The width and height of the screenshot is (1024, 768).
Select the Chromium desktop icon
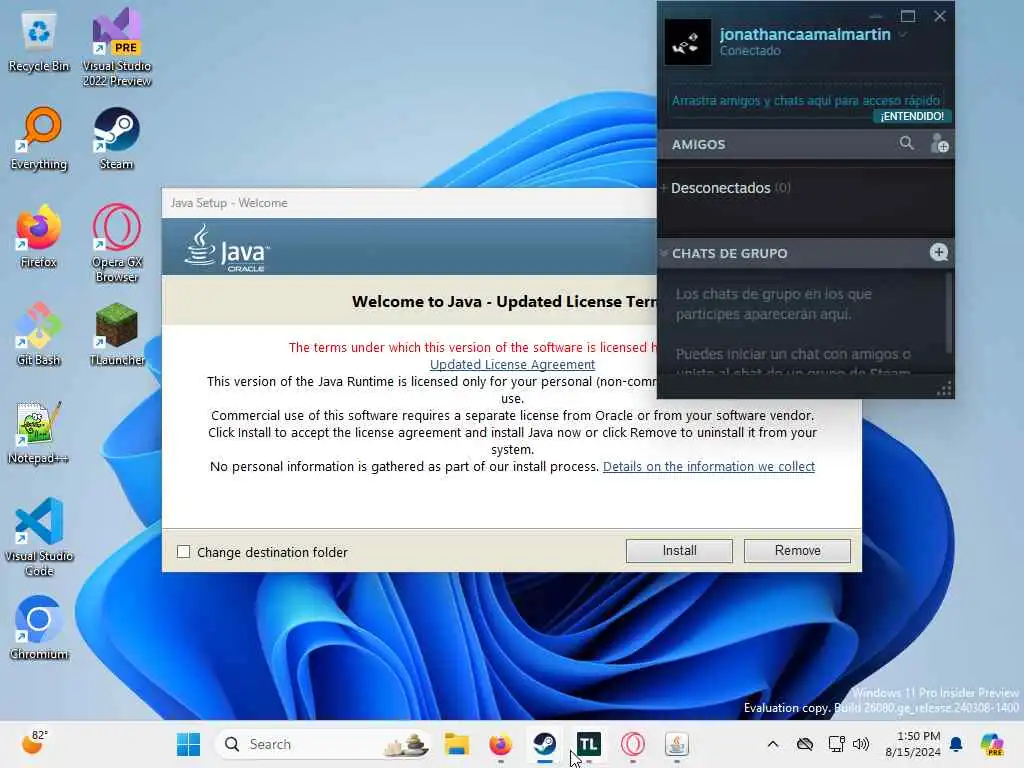tap(39, 628)
